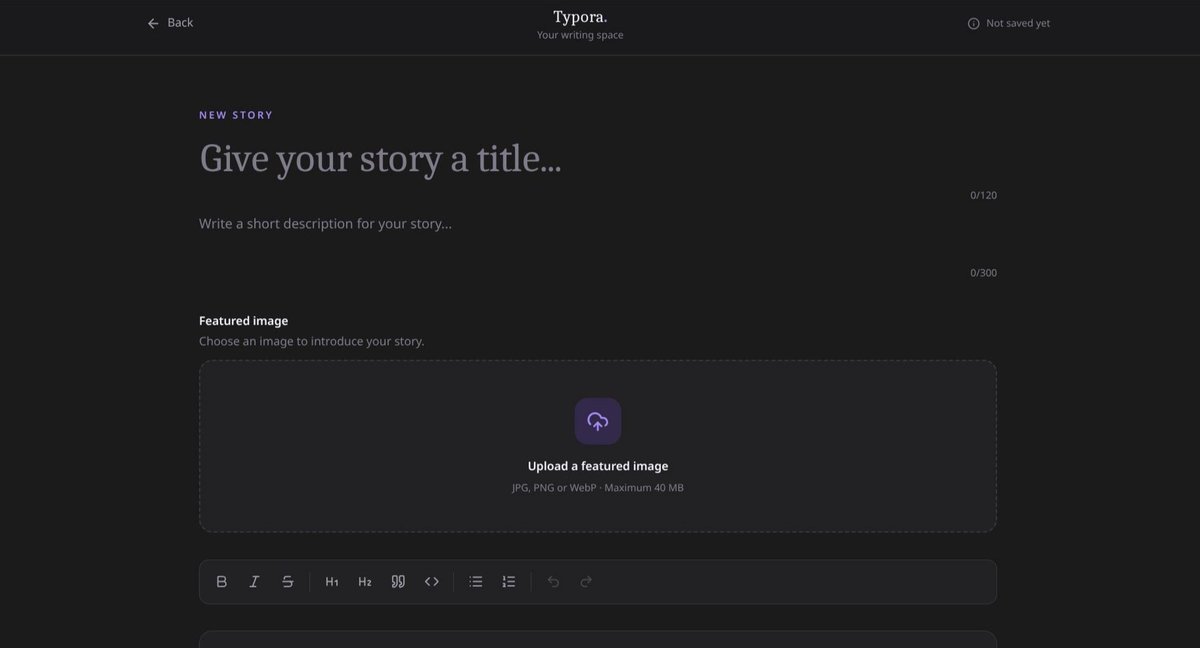This screenshot has width=1200, height=648.
Task: Create a numbered list
Action: click(x=509, y=582)
